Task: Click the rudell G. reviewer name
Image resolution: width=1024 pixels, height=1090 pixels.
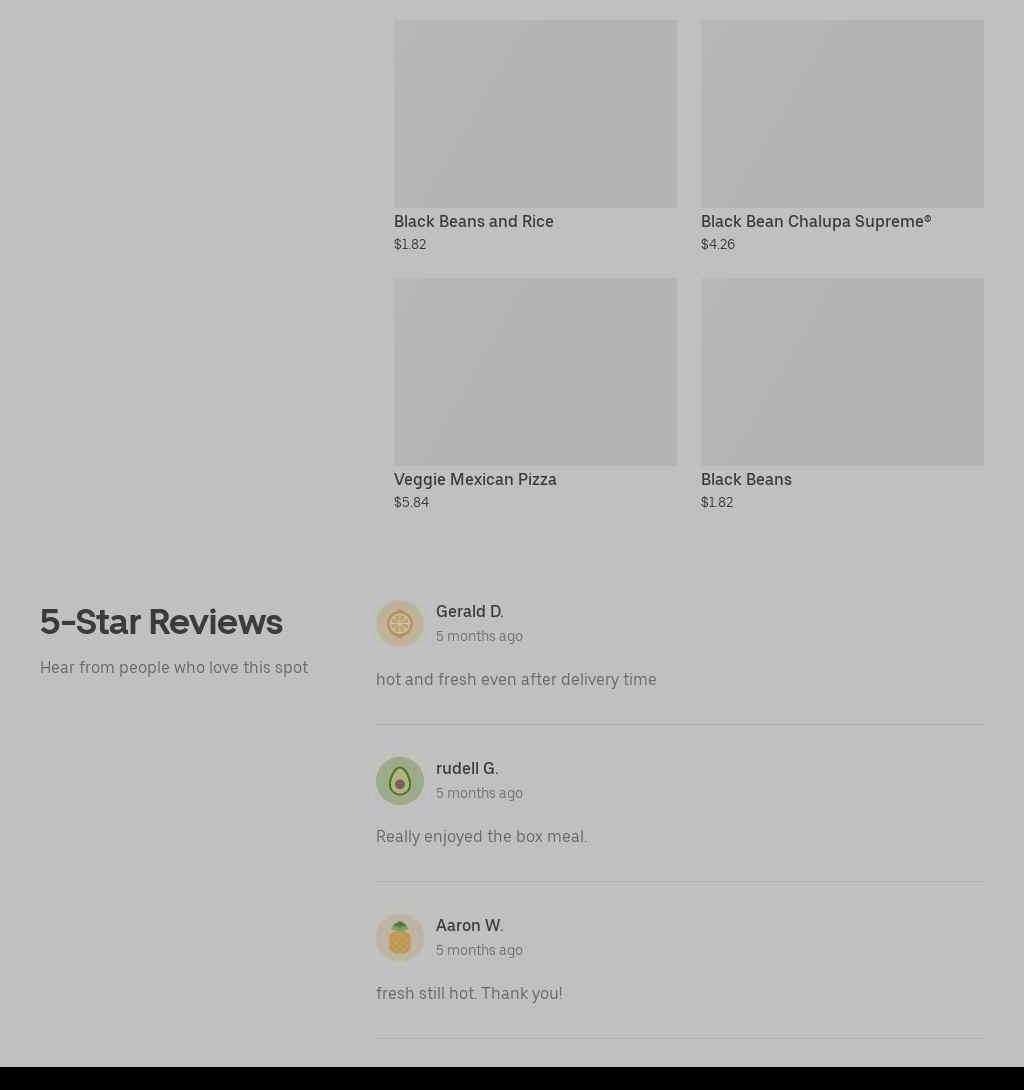Action: point(466,768)
